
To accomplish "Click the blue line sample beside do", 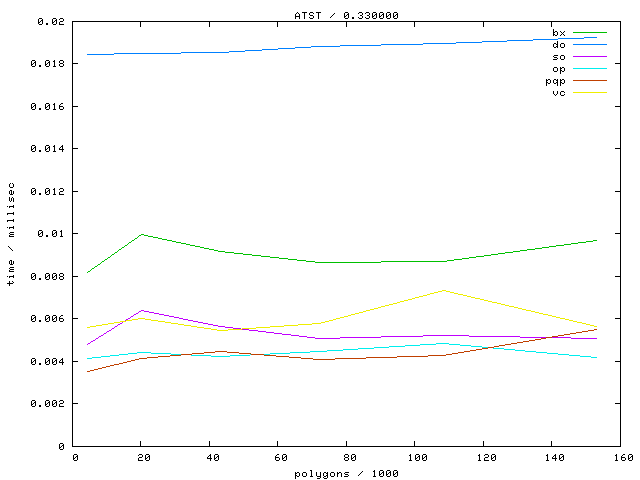I will 590,45.
